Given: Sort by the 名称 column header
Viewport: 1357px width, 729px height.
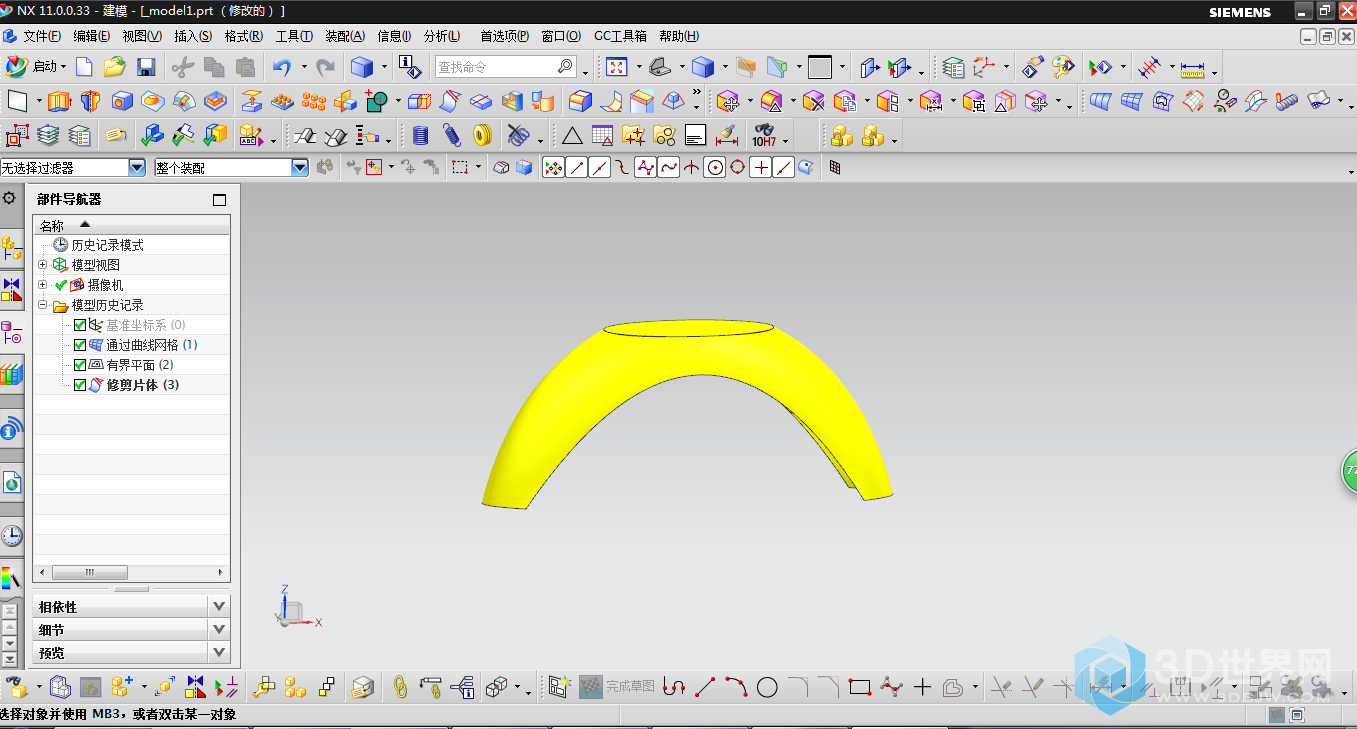Looking at the screenshot, I should [x=131, y=226].
